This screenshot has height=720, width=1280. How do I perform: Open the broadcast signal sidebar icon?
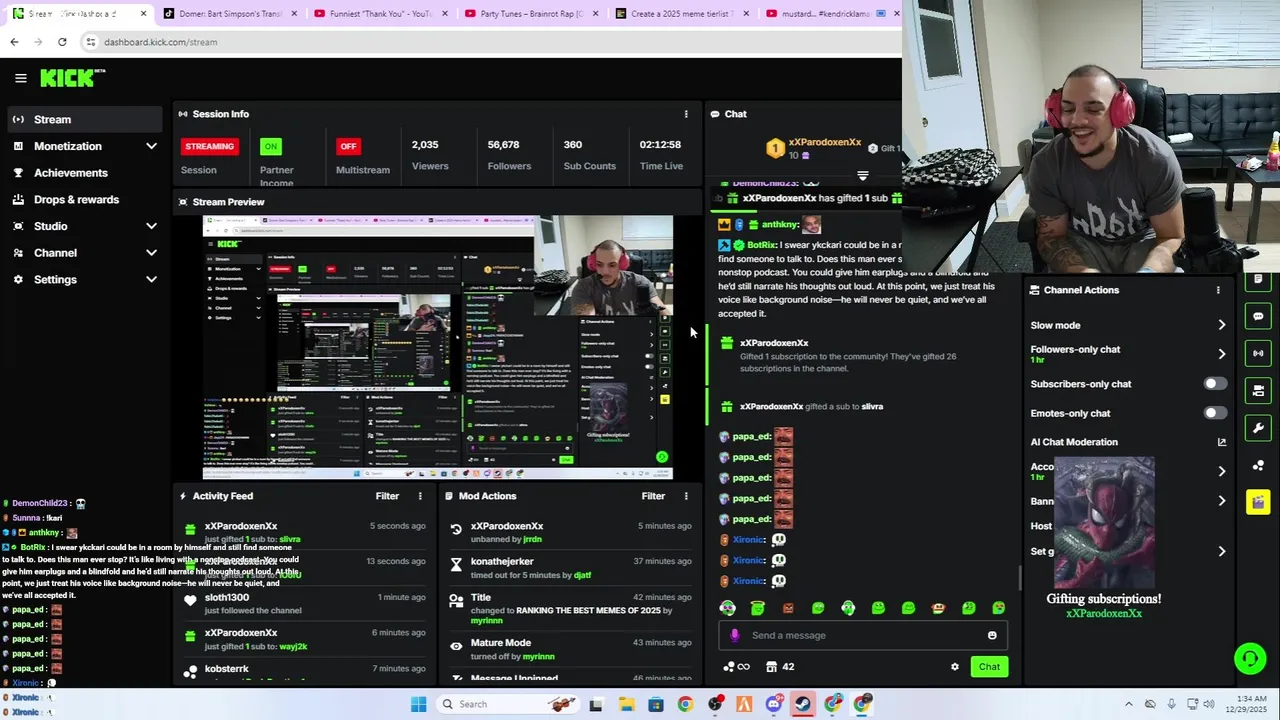point(1258,353)
